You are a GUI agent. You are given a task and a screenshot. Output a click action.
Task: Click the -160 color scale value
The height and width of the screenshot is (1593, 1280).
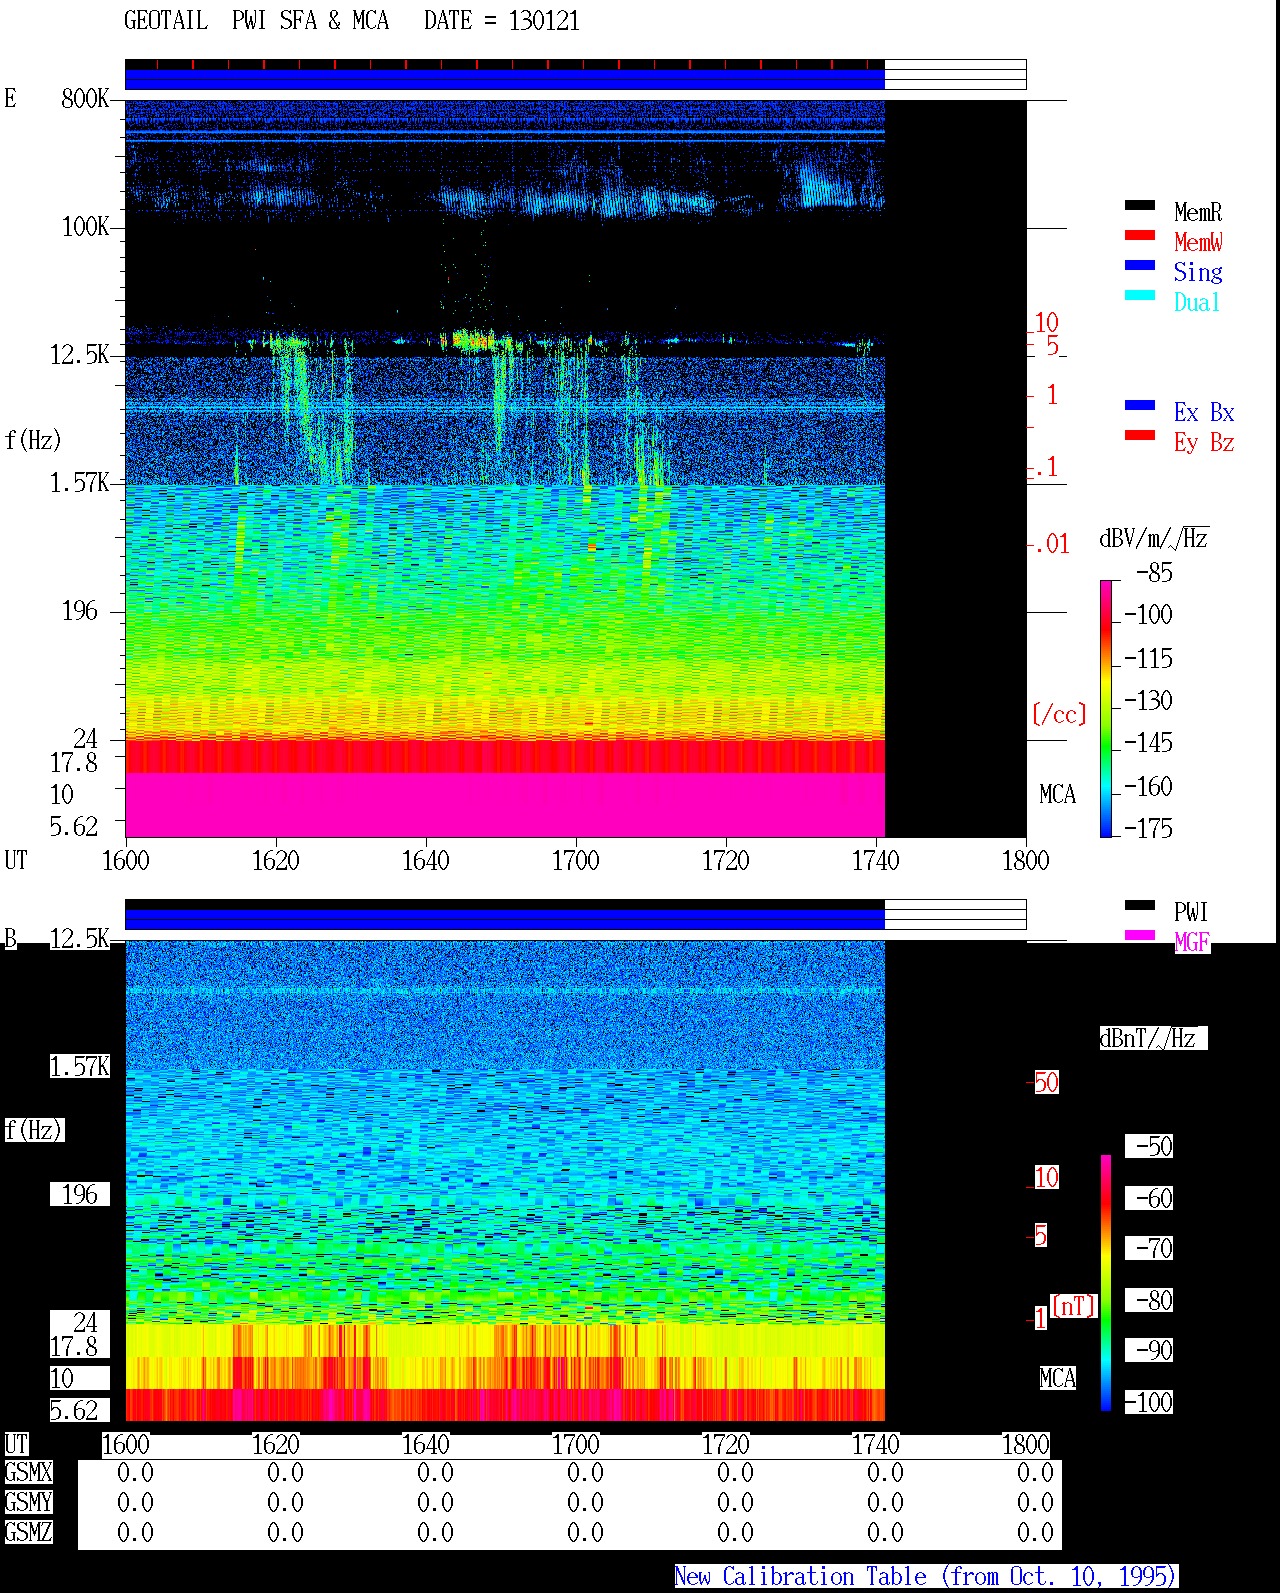[x=1148, y=786]
